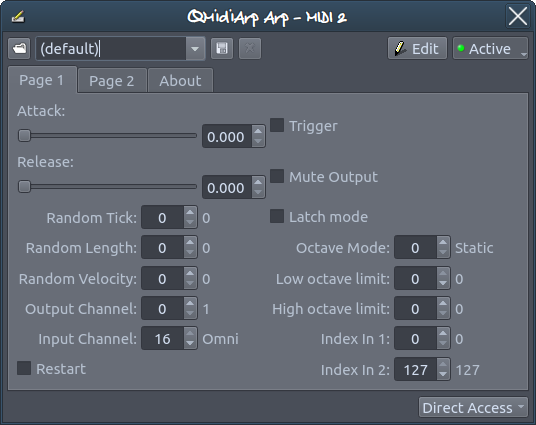Decrease Index In 2 spinner value
The image size is (536, 425).
[443, 374]
